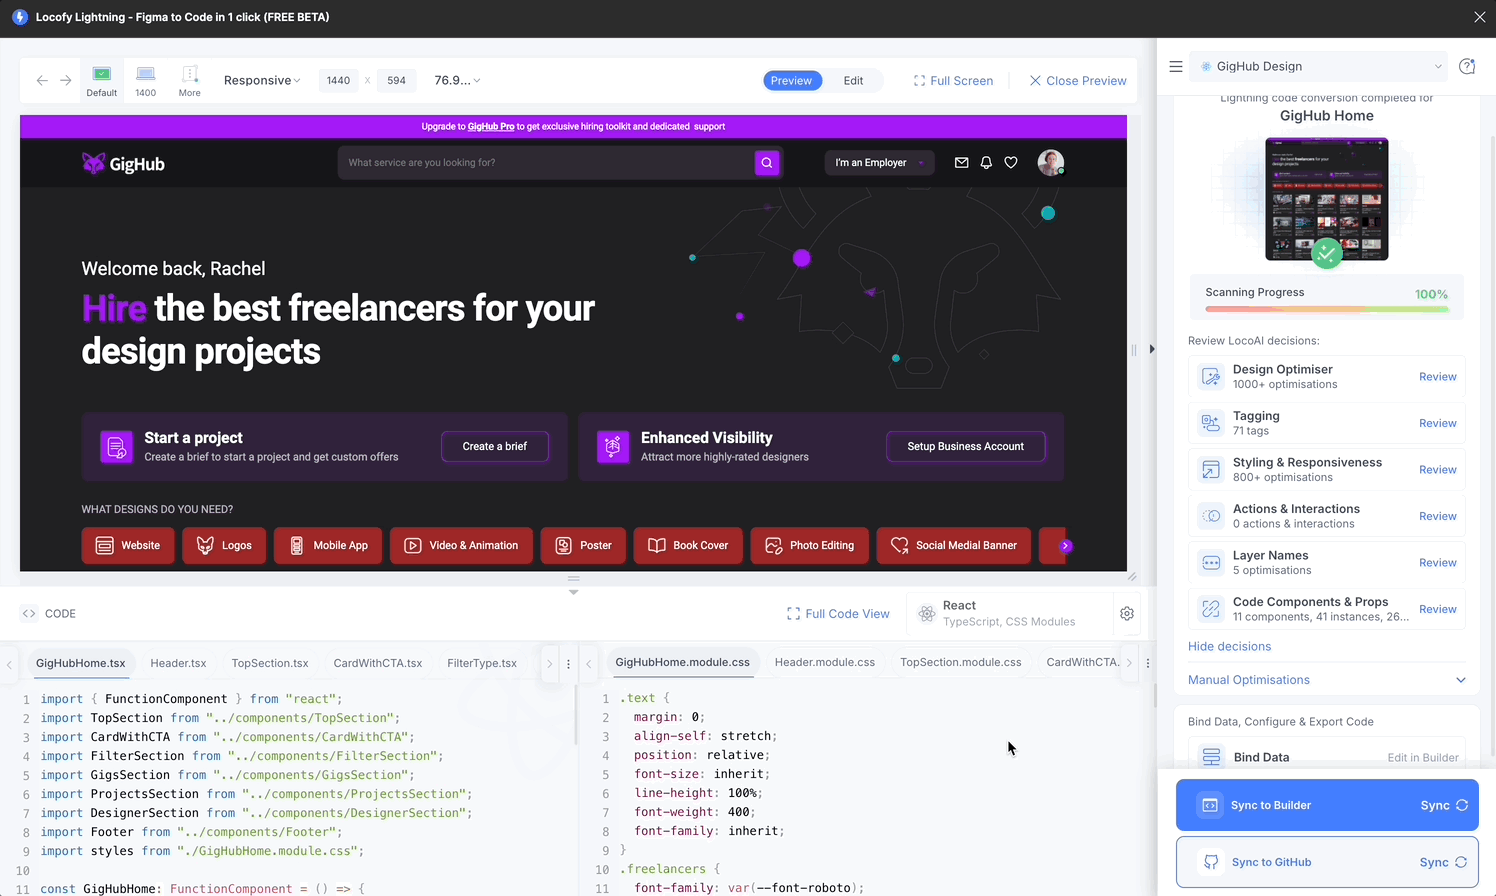Open the TopSection.module.css tab
Viewport: 1496px width, 896px height.
pyautogui.click(x=961, y=662)
